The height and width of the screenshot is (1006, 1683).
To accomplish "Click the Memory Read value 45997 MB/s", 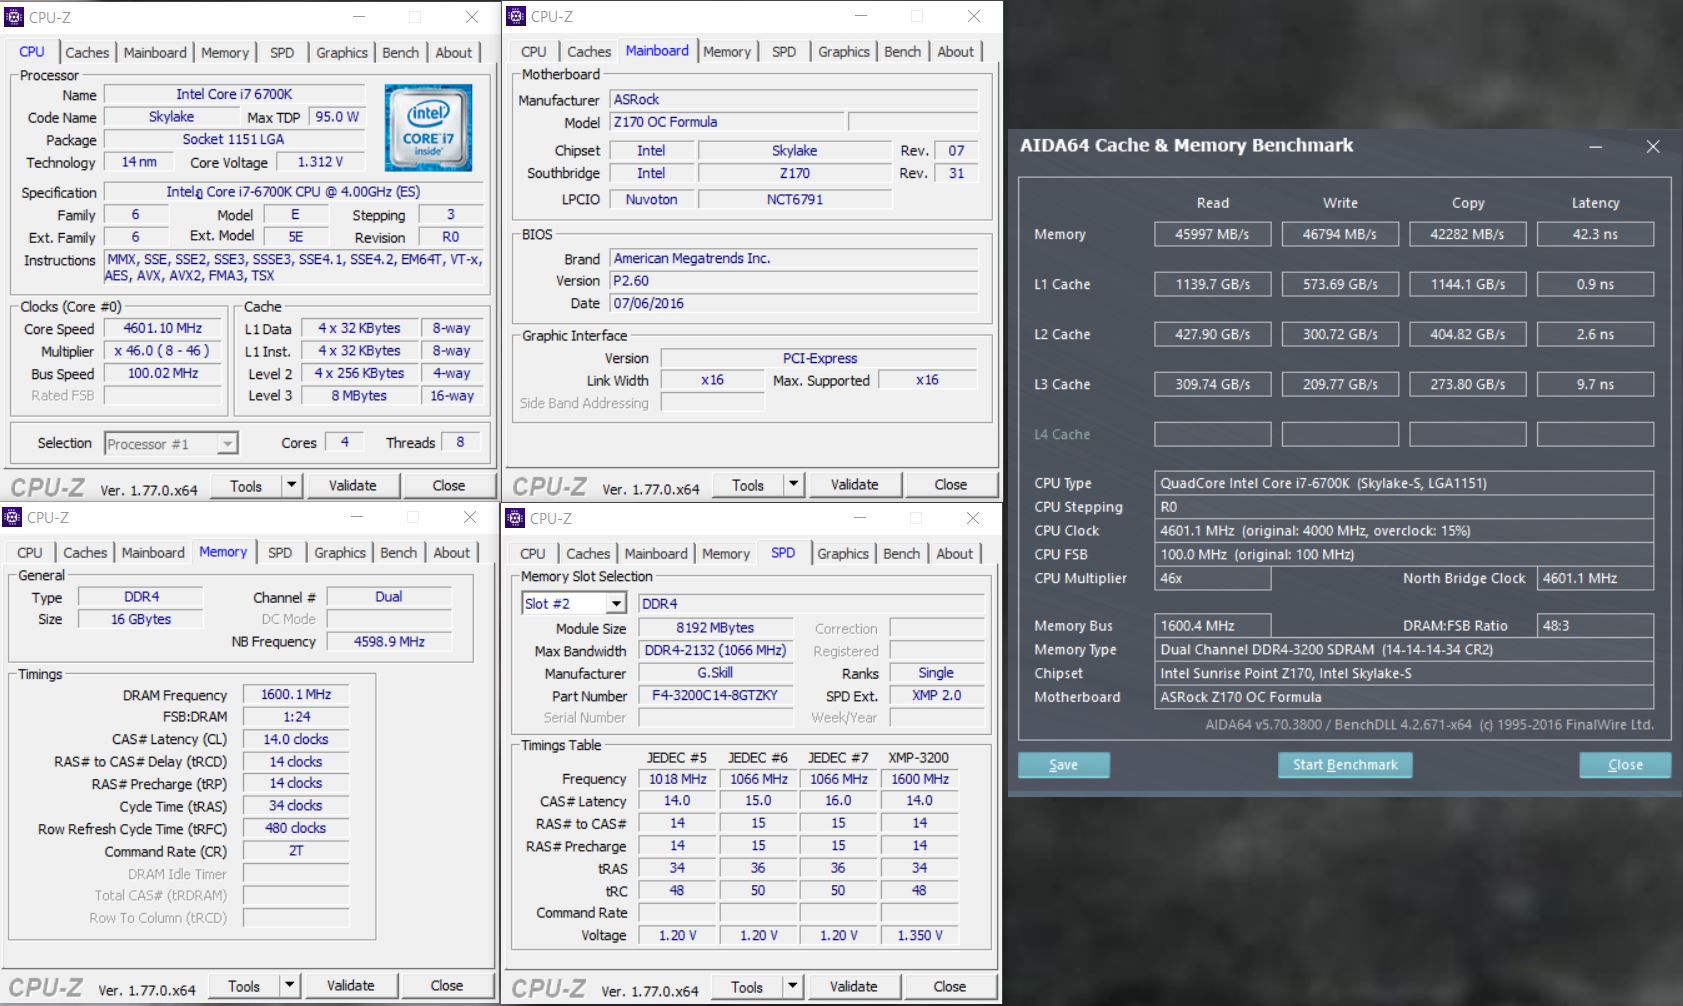I will [x=1212, y=234].
